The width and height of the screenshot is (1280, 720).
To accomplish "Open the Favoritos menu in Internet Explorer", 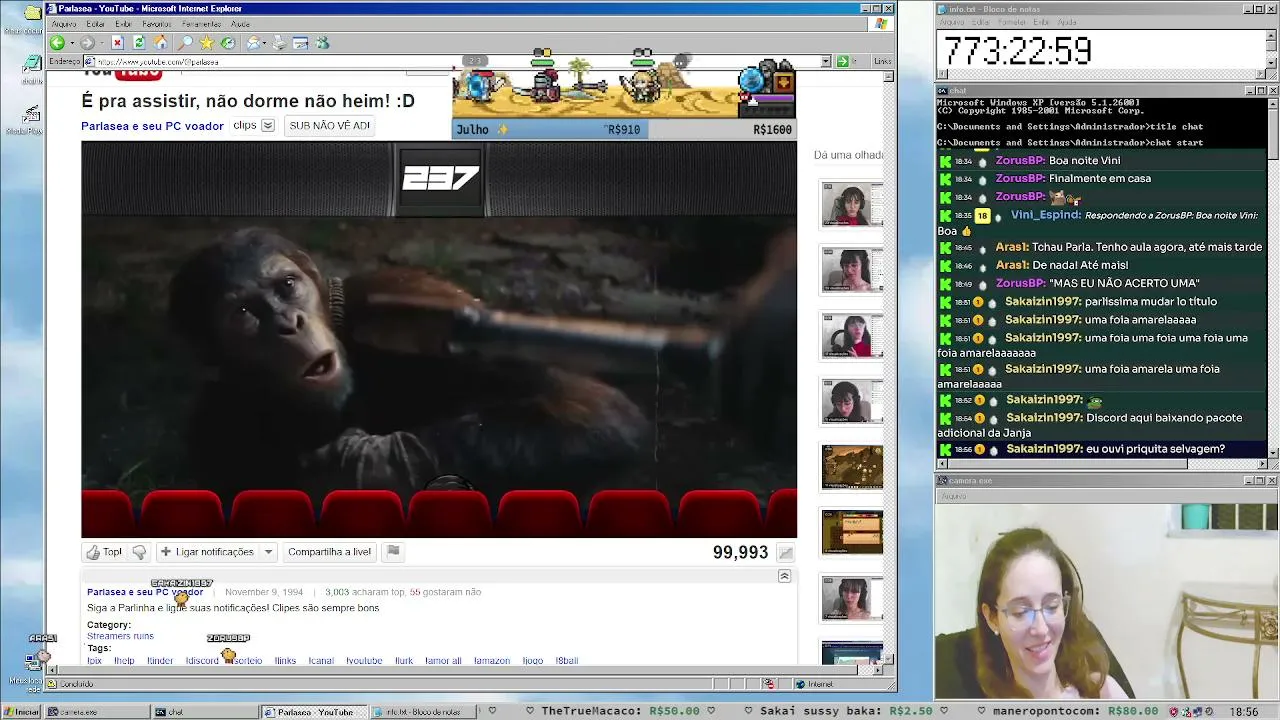I will point(156,24).
